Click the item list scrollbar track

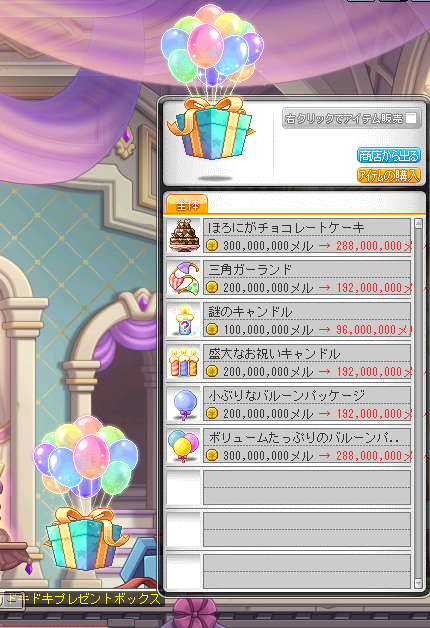(418, 404)
